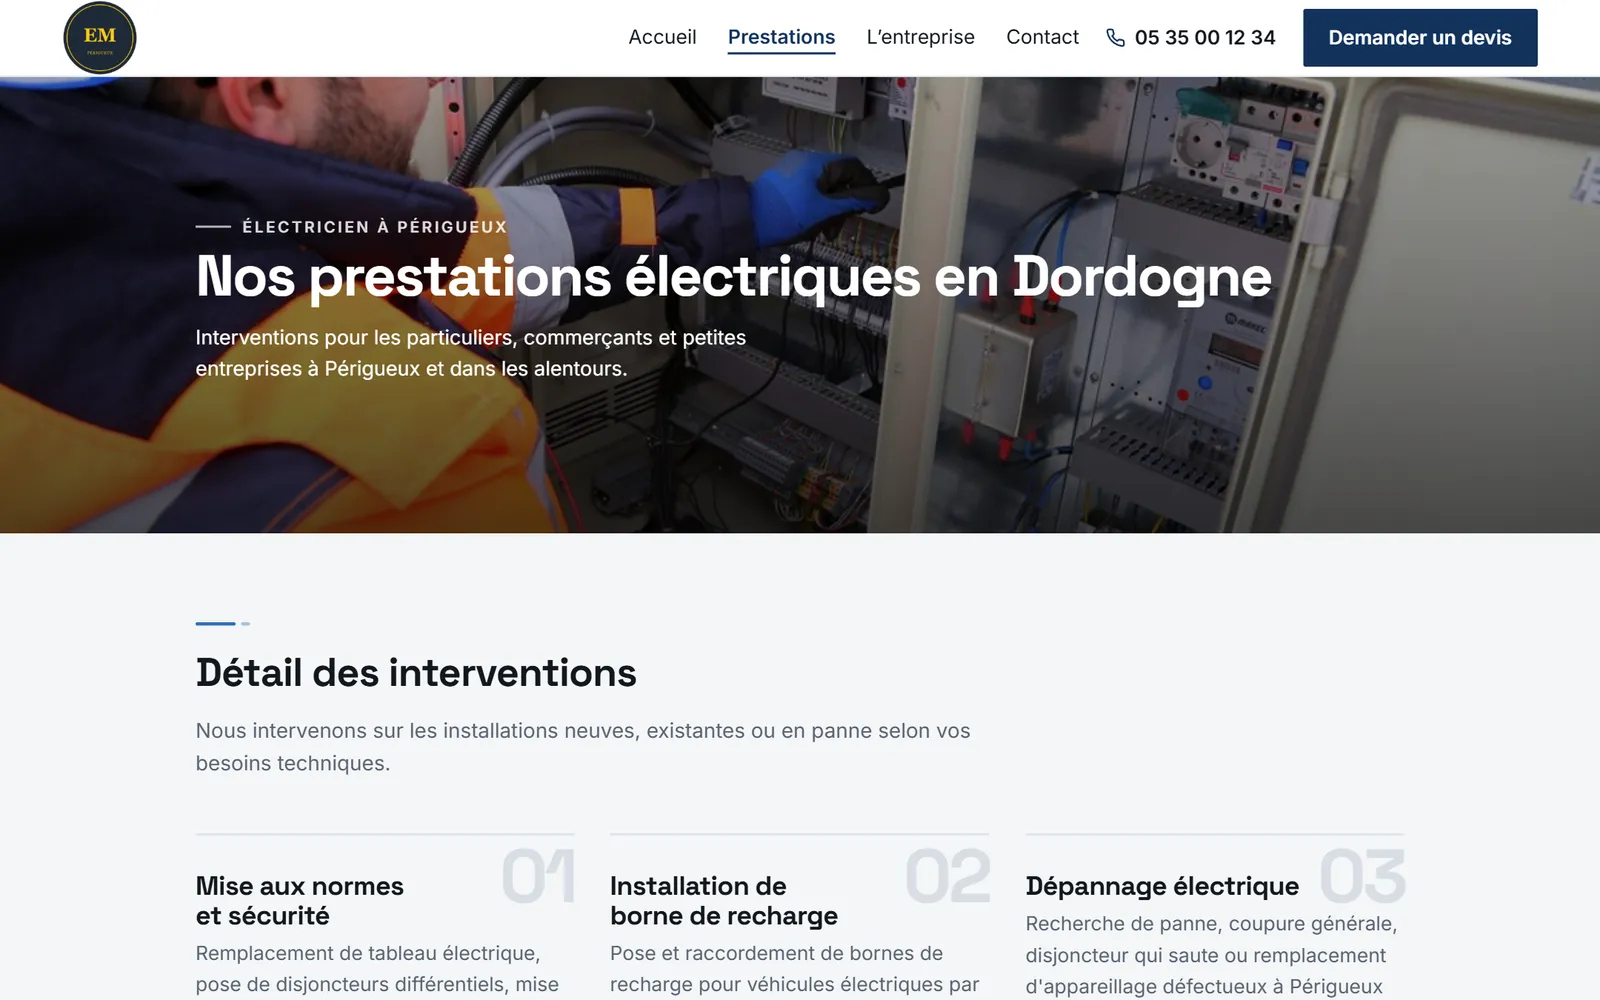Click the hero subtitle starting Interventions pour les particuliers

tap(471, 353)
